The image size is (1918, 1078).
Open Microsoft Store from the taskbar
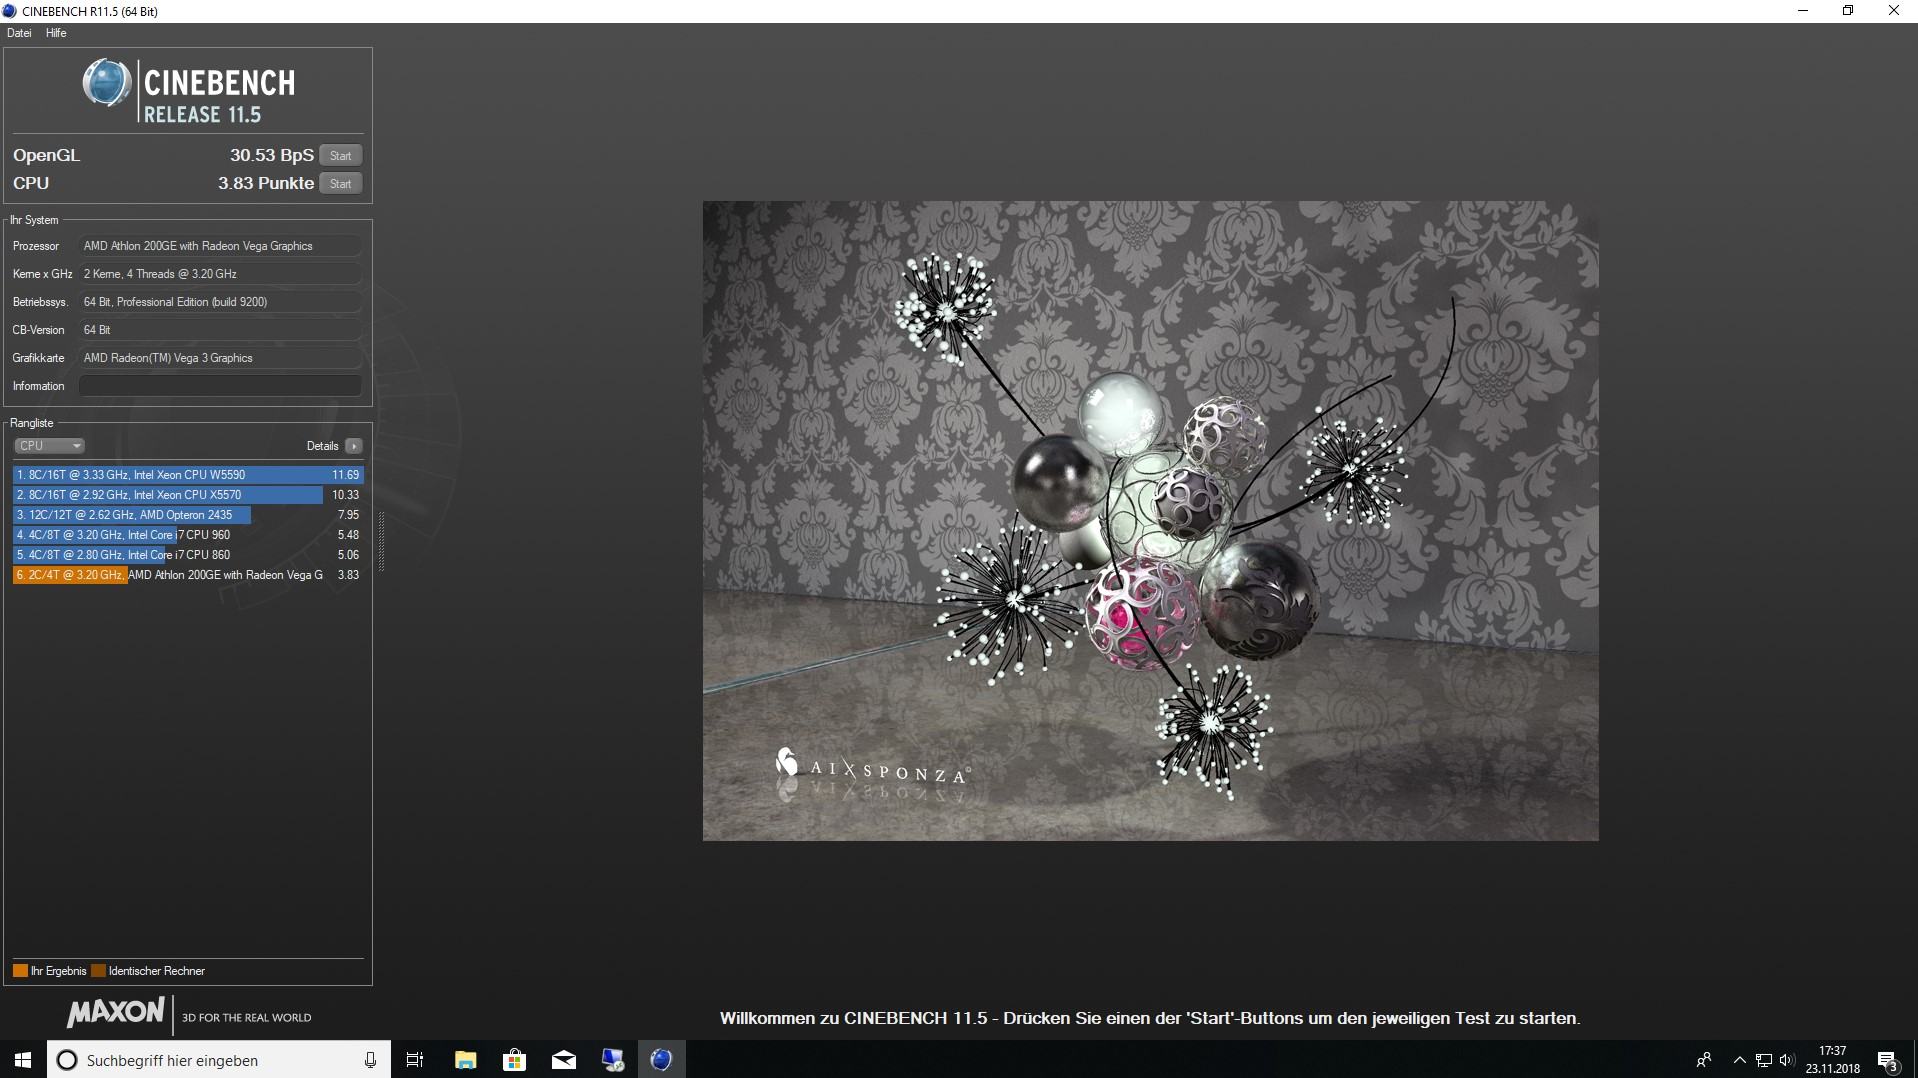point(514,1060)
